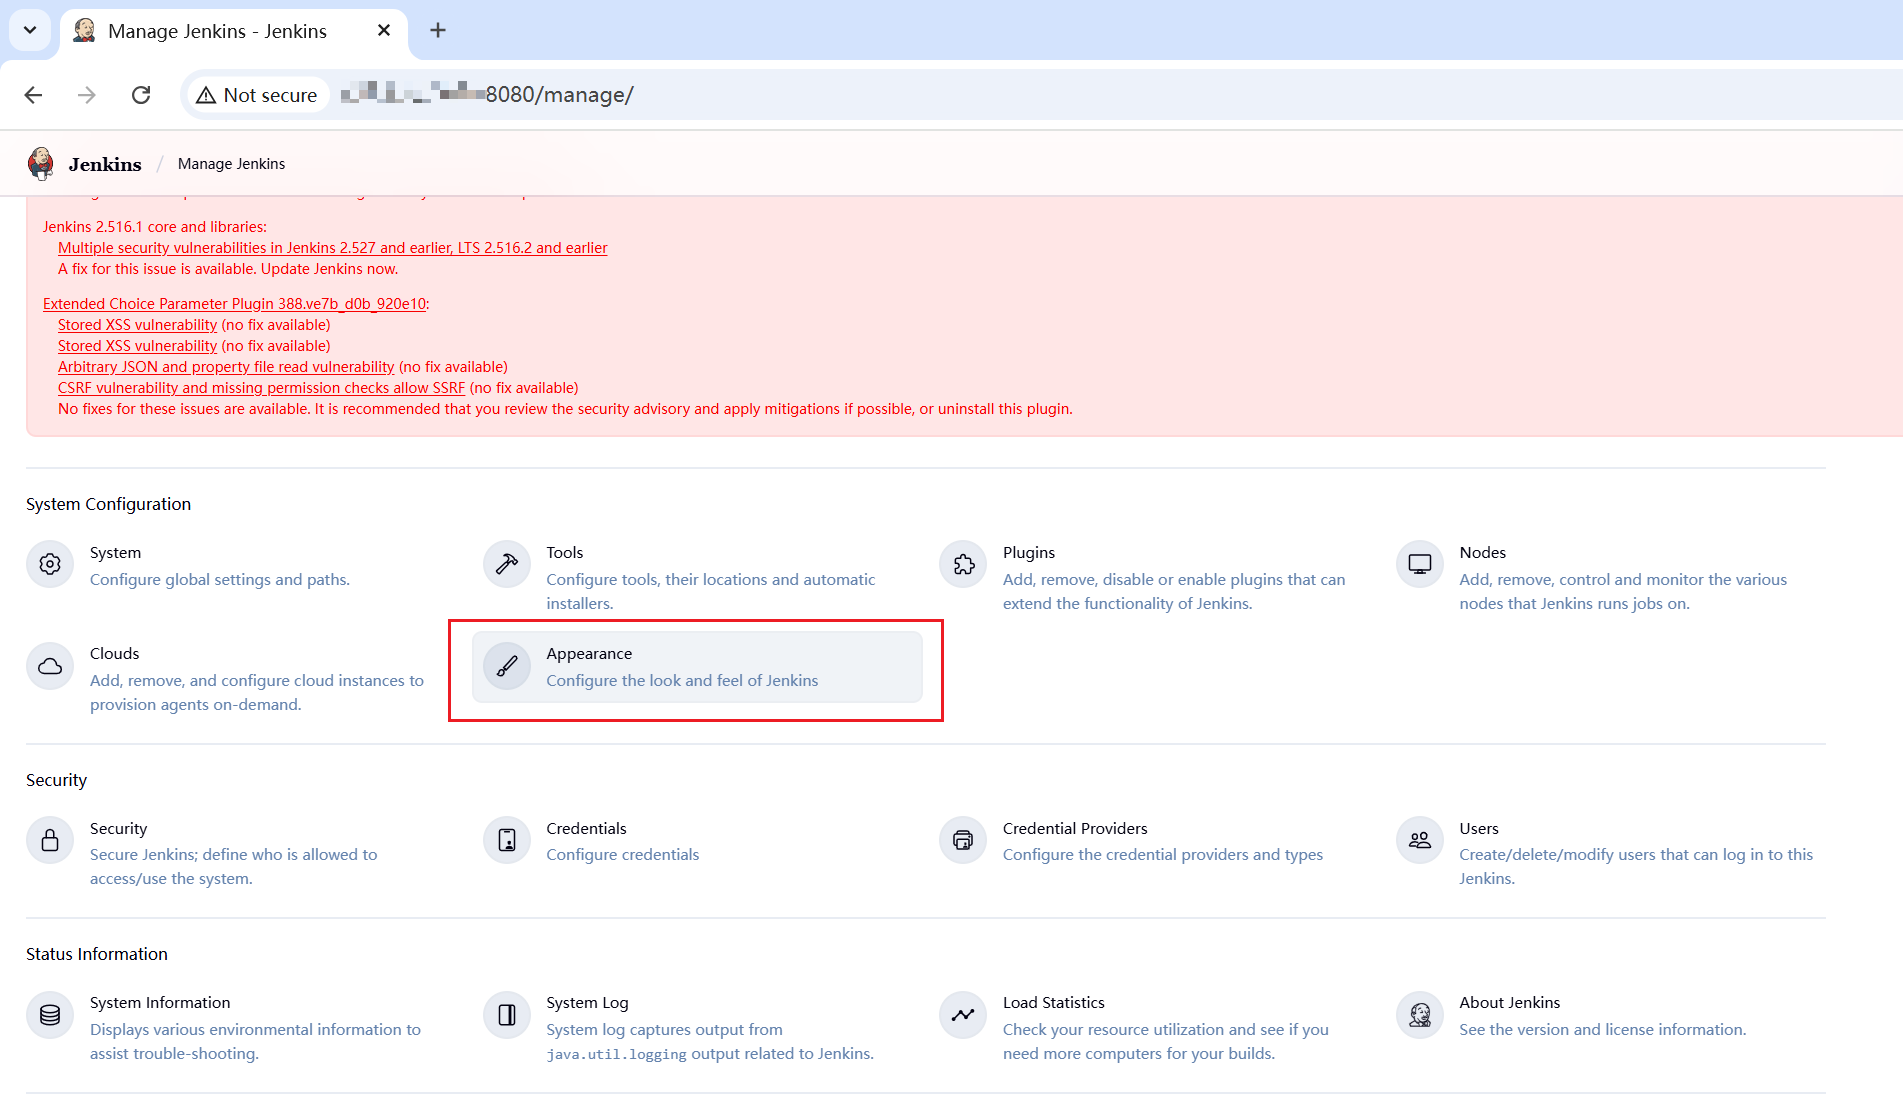Reload the page with refresh icon
The height and width of the screenshot is (1117, 1903).
(x=141, y=95)
